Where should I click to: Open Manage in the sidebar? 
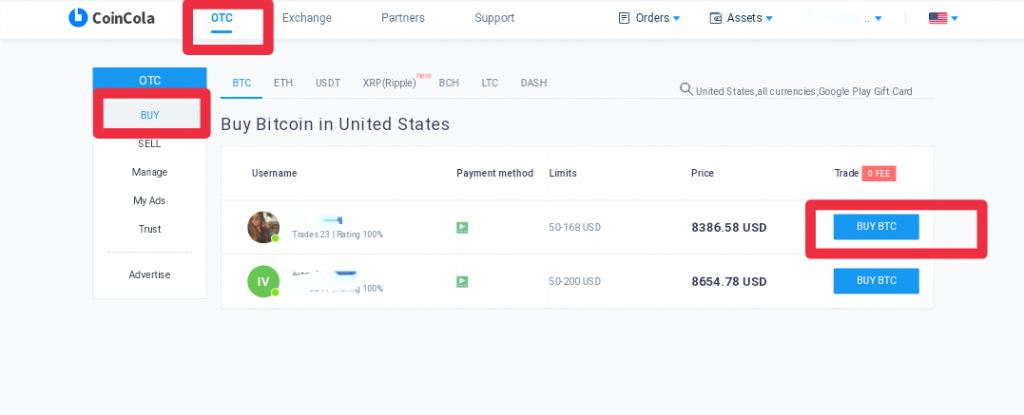[x=150, y=173]
